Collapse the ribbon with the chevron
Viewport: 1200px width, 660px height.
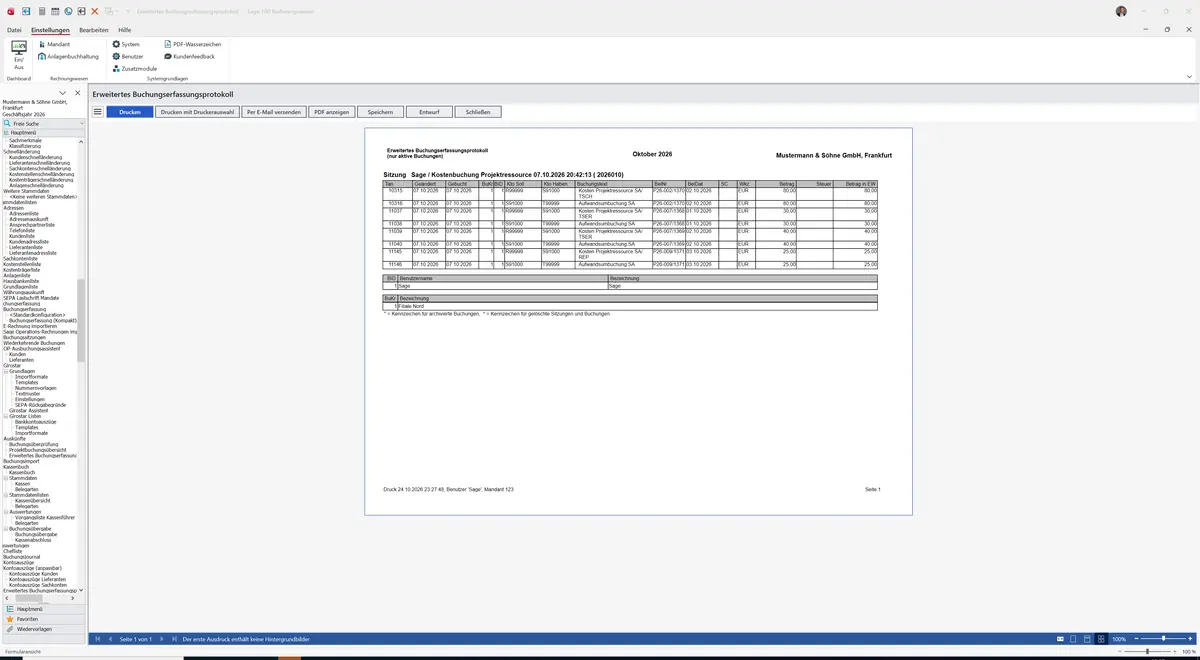[x=1189, y=76]
